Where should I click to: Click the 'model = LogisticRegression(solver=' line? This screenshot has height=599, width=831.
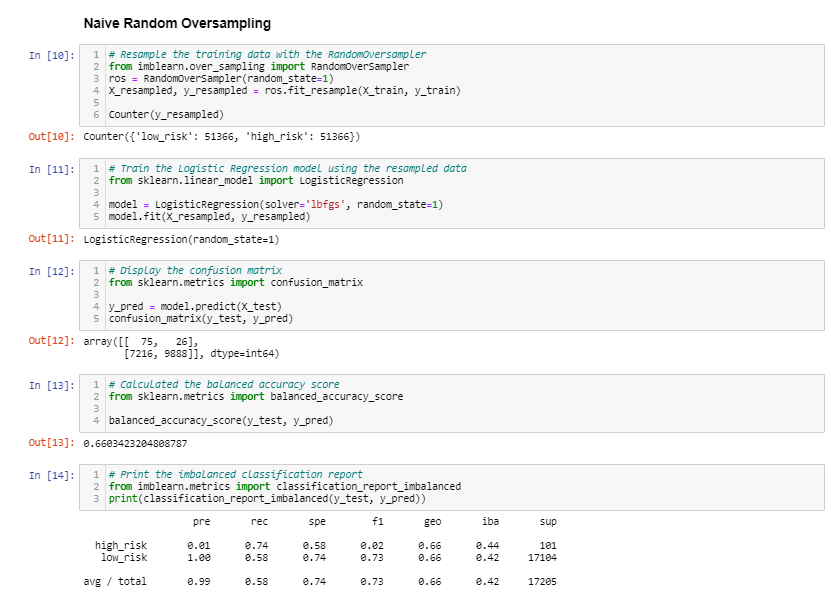276,205
